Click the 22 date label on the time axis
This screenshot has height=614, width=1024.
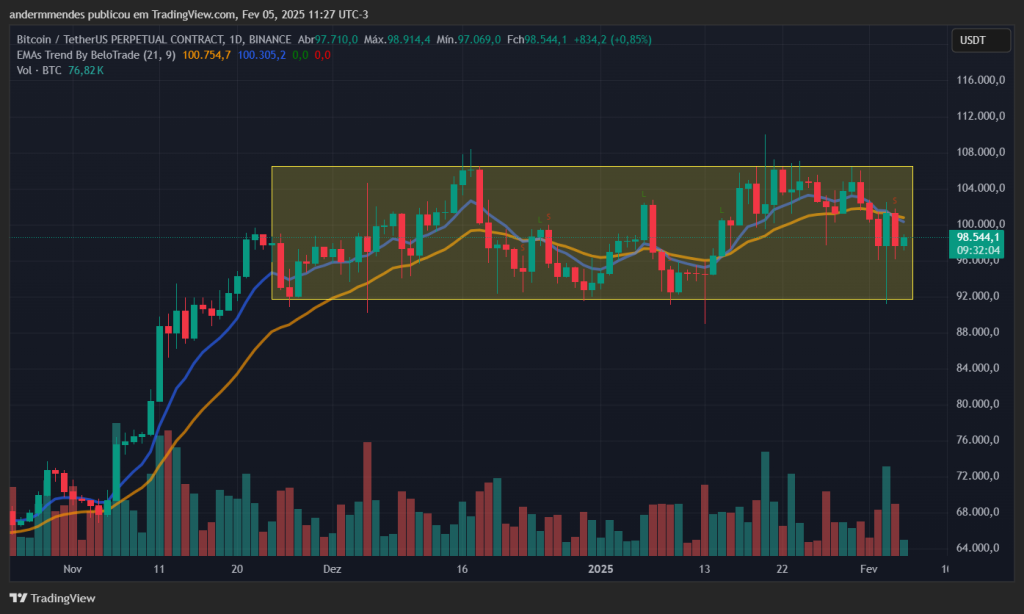[782, 569]
